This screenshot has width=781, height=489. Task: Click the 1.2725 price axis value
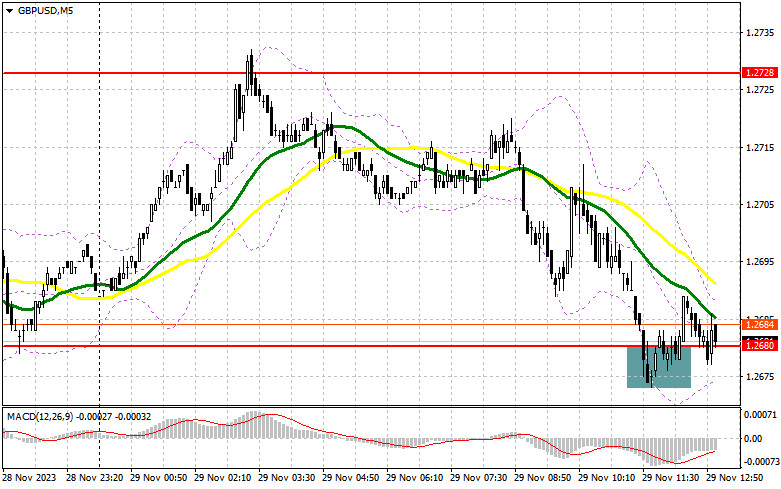coord(760,90)
